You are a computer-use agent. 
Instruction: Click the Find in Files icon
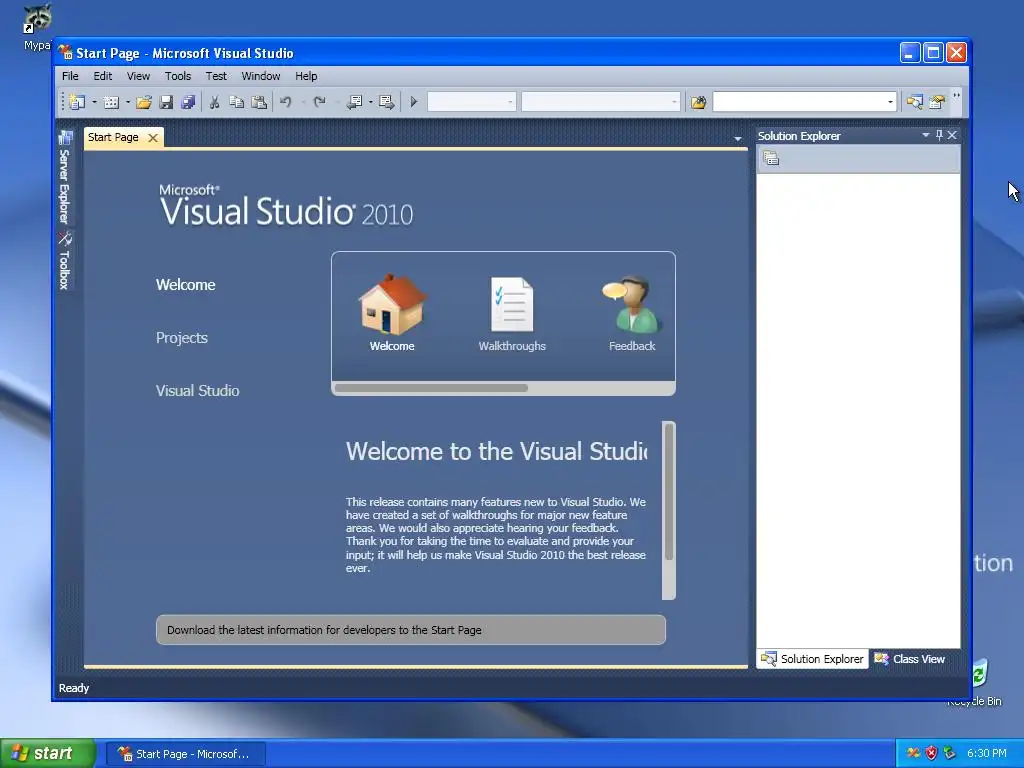[x=698, y=103]
